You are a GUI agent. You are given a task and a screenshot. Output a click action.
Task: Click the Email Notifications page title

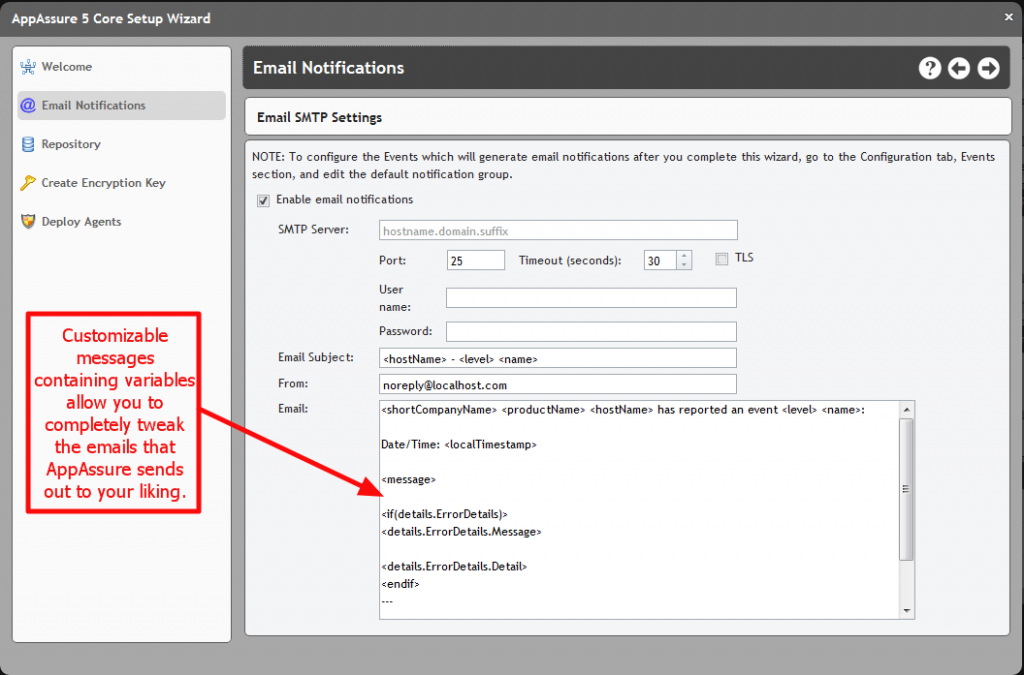click(x=328, y=68)
